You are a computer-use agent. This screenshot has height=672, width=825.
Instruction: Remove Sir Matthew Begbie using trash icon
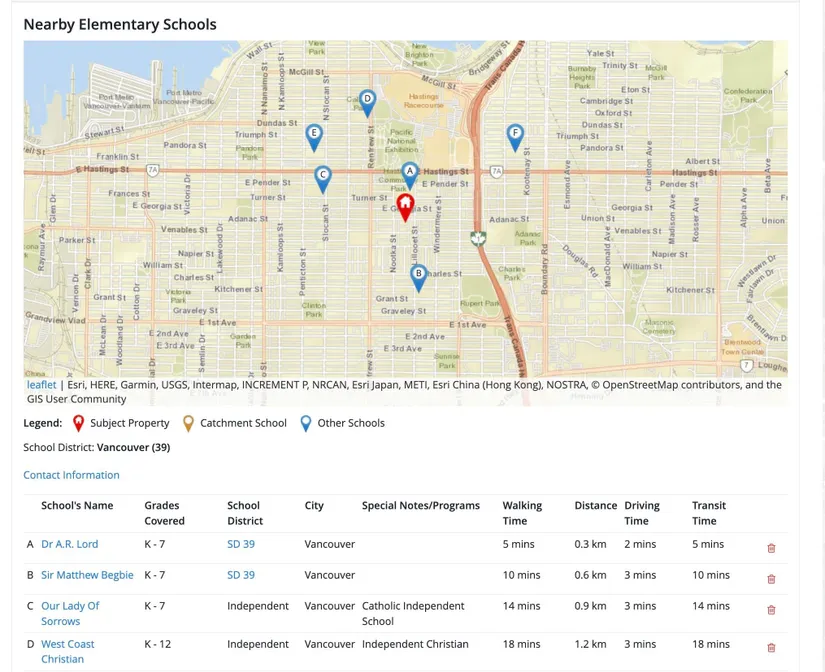coord(771,579)
